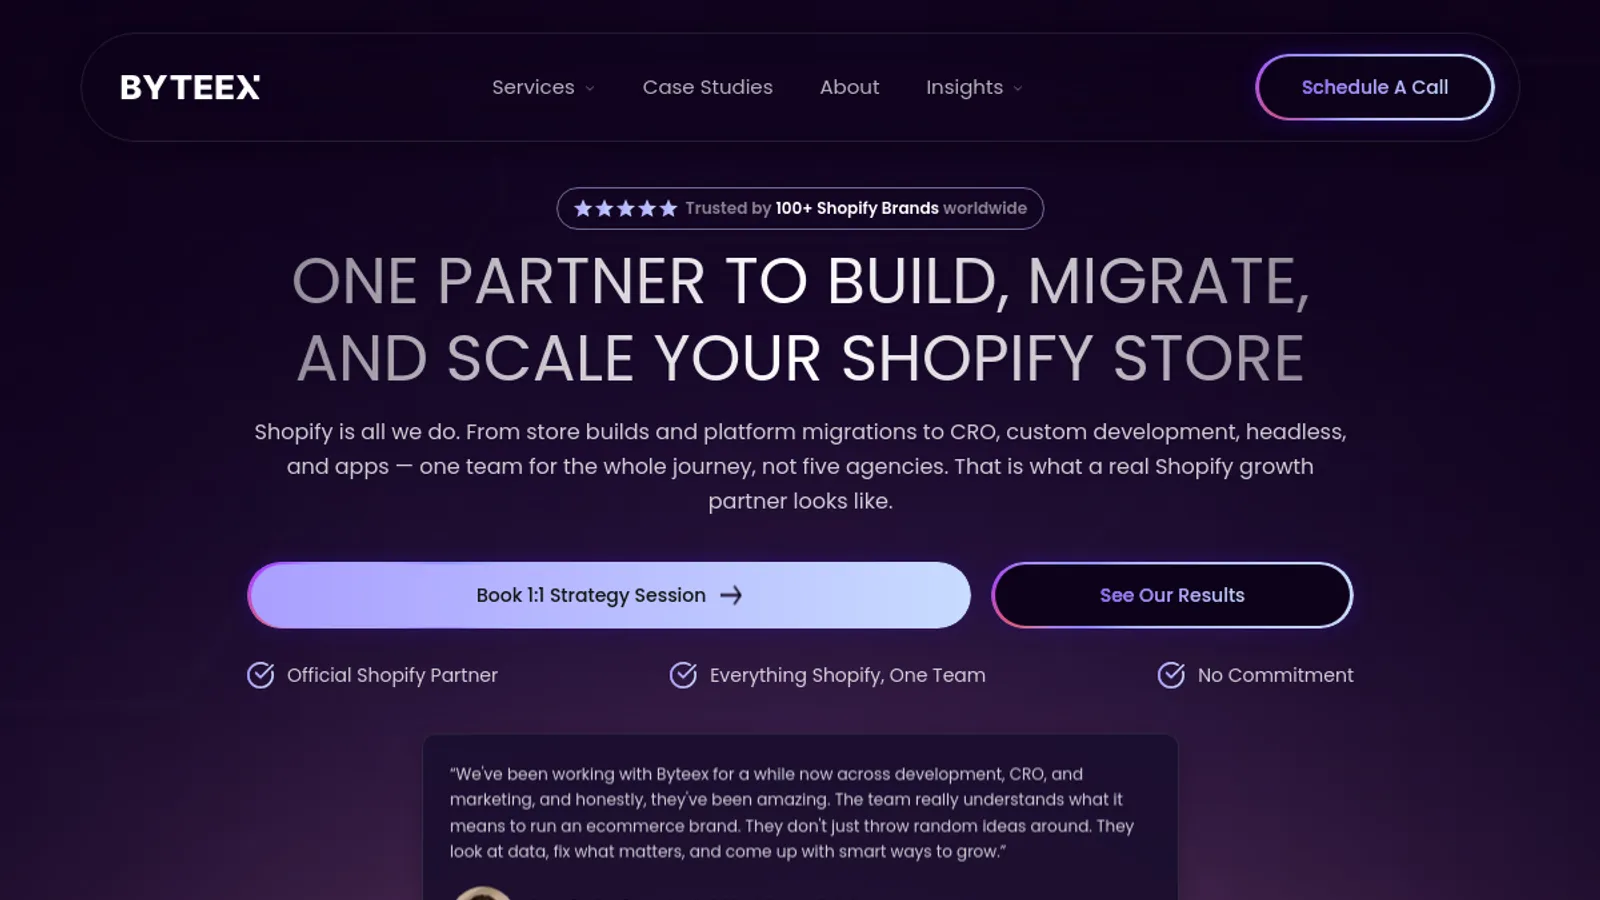Click the main headline about Shopify store
This screenshot has width=1600, height=900.
(x=800, y=320)
